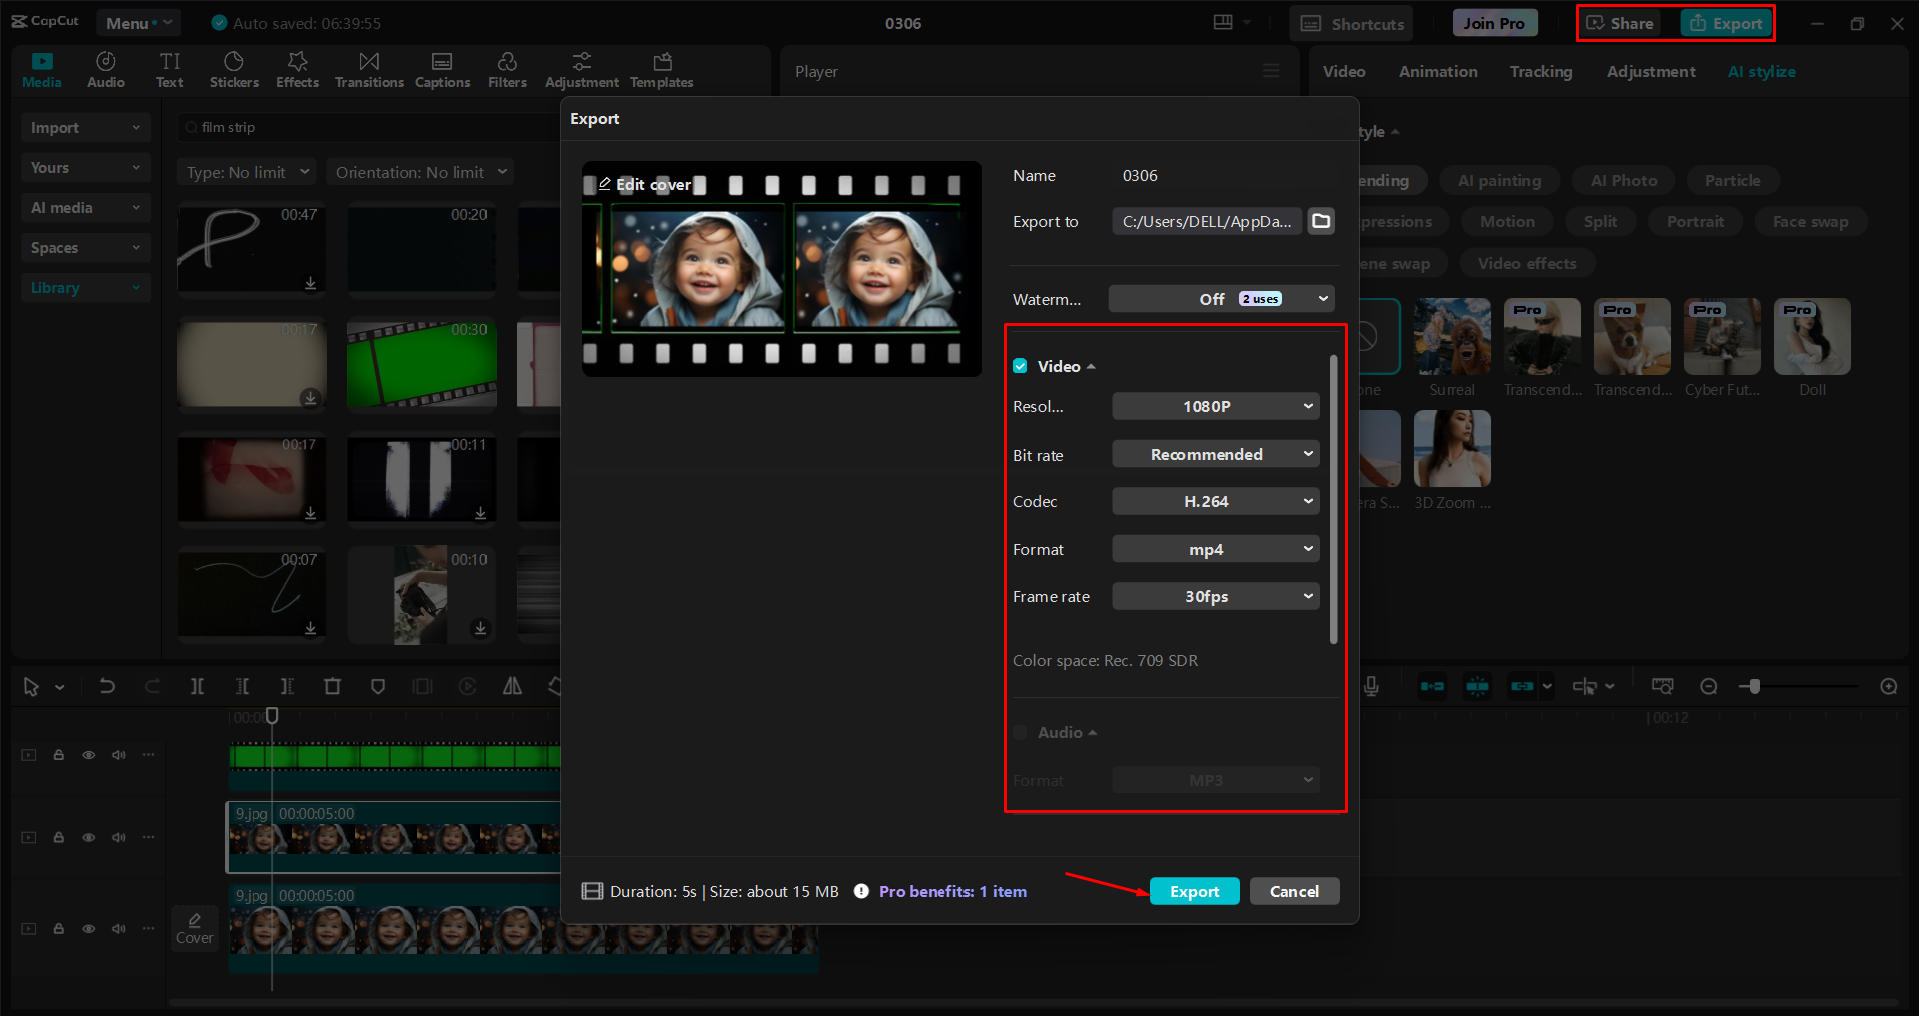Open the Menu at top left
This screenshot has width=1919, height=1016.
pyautogui.click(x=138, y=22)
